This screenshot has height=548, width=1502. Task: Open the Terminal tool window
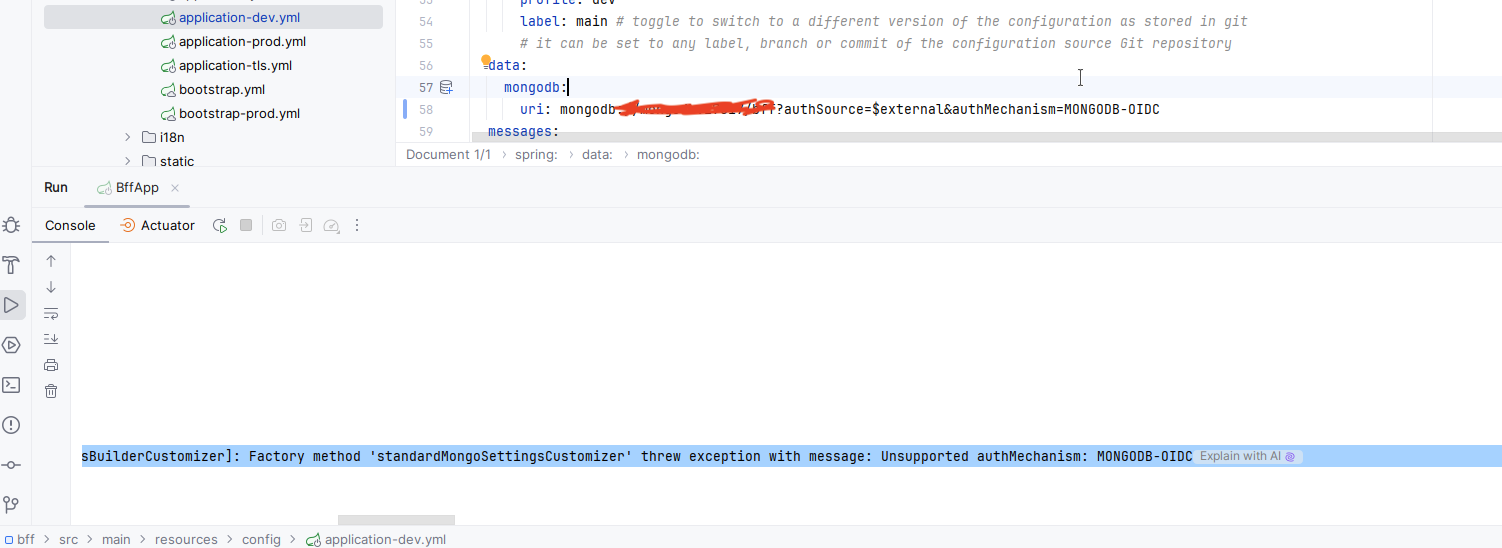click(x=11, y=385)
